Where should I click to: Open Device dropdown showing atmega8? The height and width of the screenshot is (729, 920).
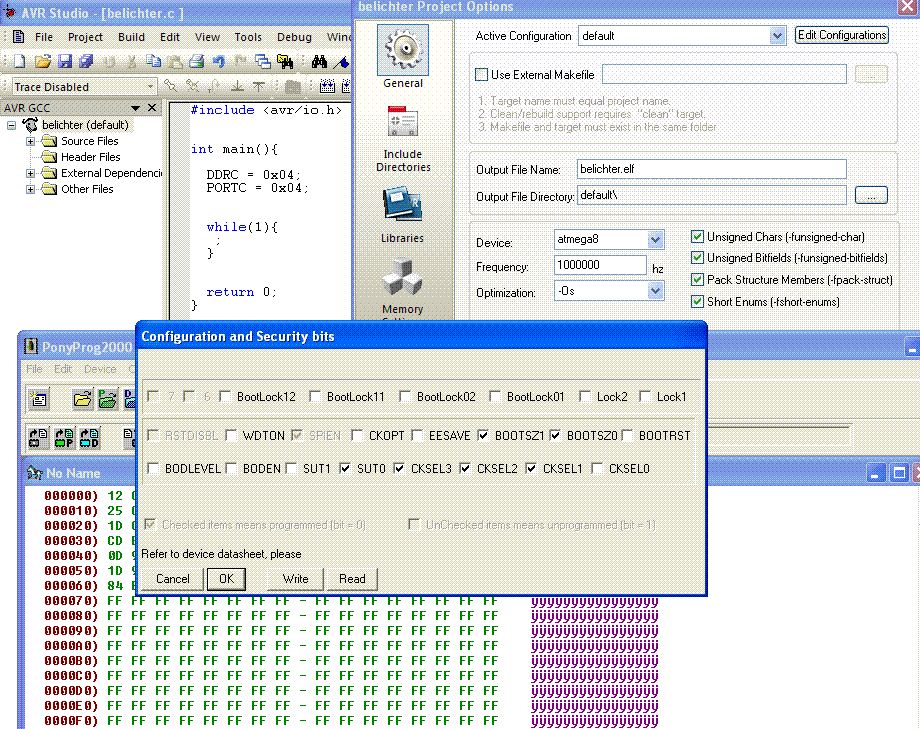pyautogui.click(x=655, y=239)
